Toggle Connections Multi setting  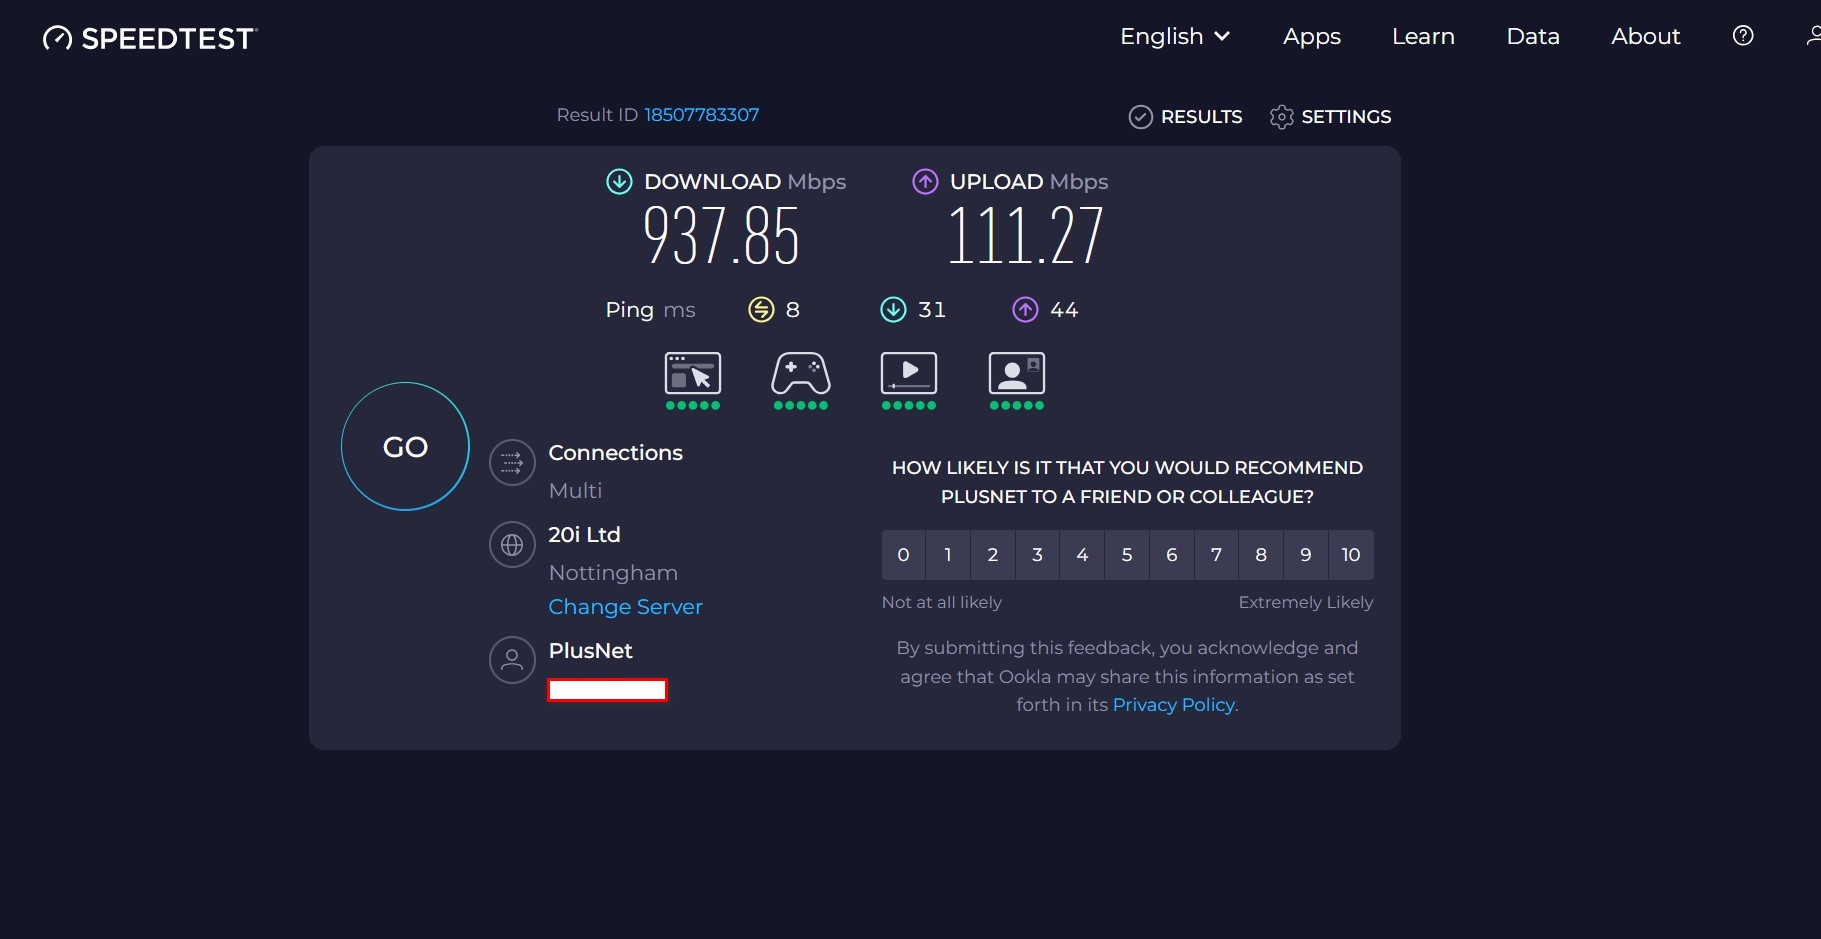[575, 491]
